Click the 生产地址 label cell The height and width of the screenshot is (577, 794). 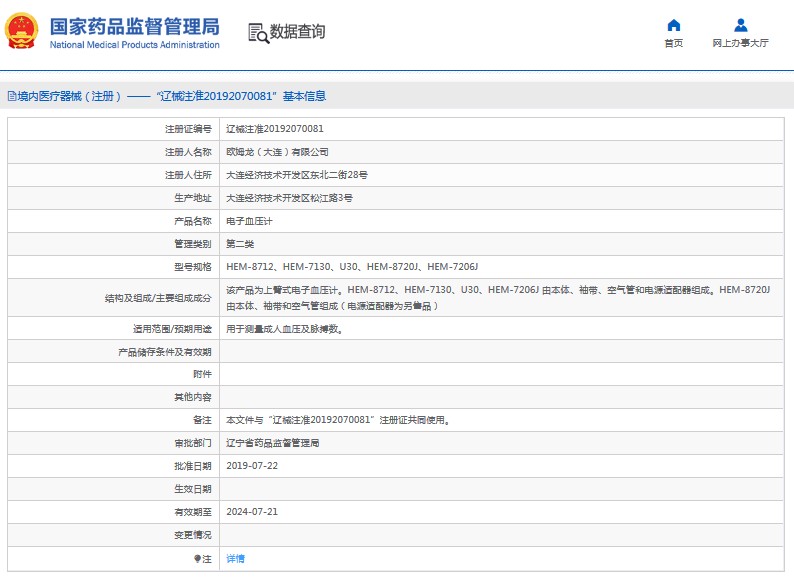pos(113,198)
